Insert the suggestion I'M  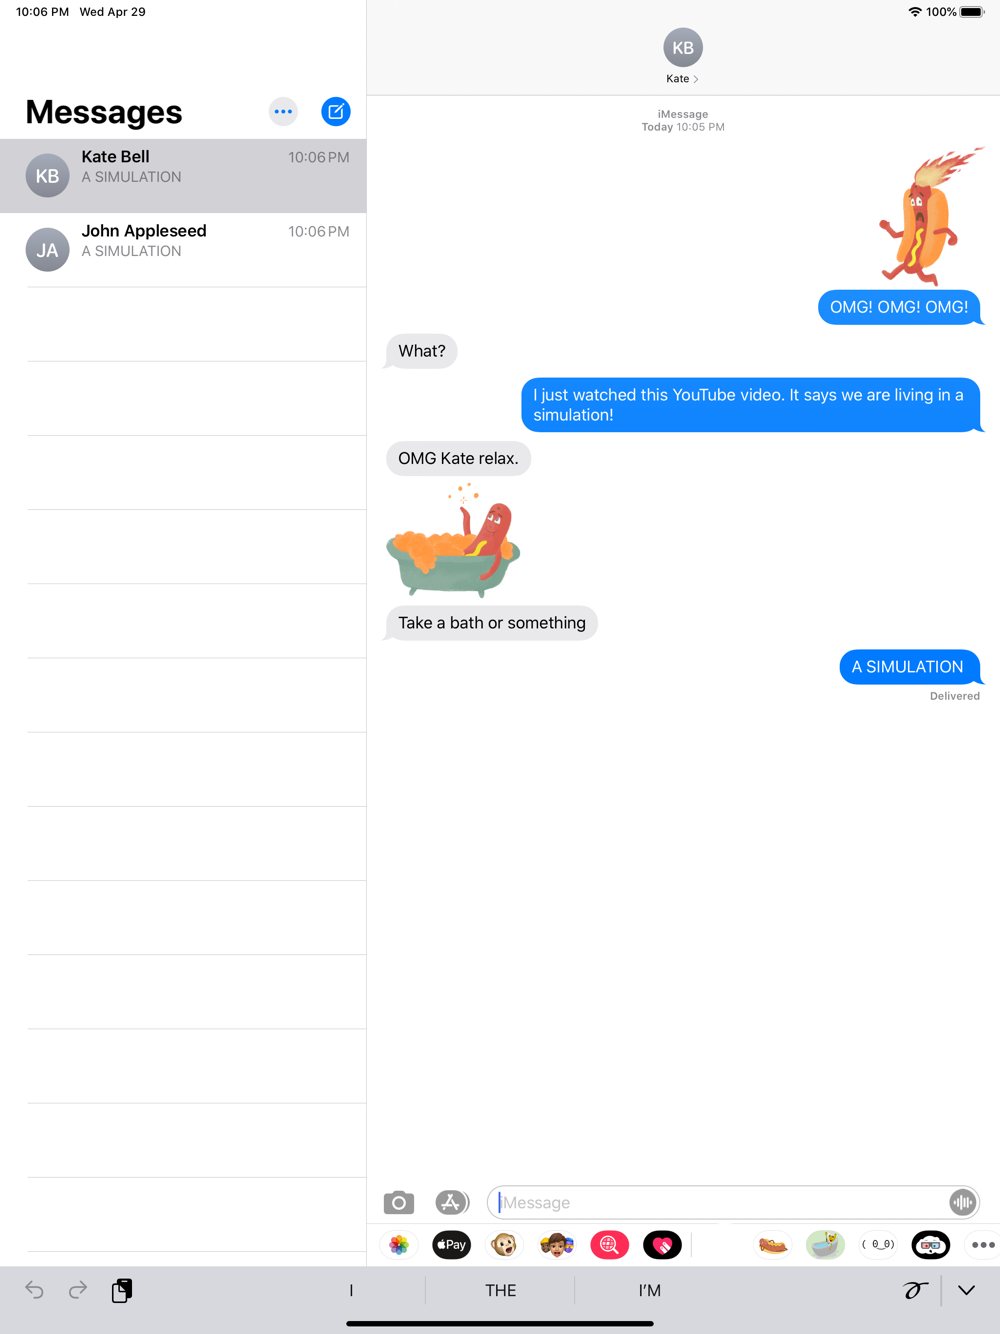tap(650, 1290)
